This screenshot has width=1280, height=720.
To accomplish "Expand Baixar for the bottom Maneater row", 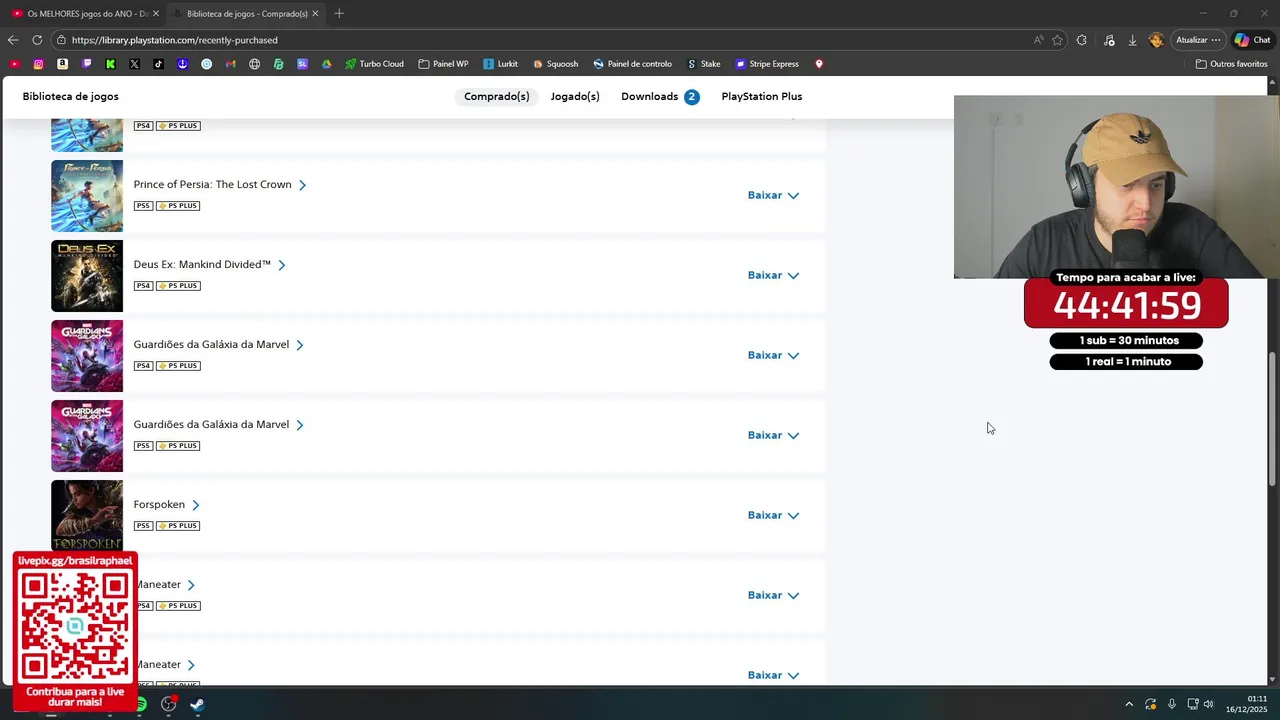I will coord(773,675).
